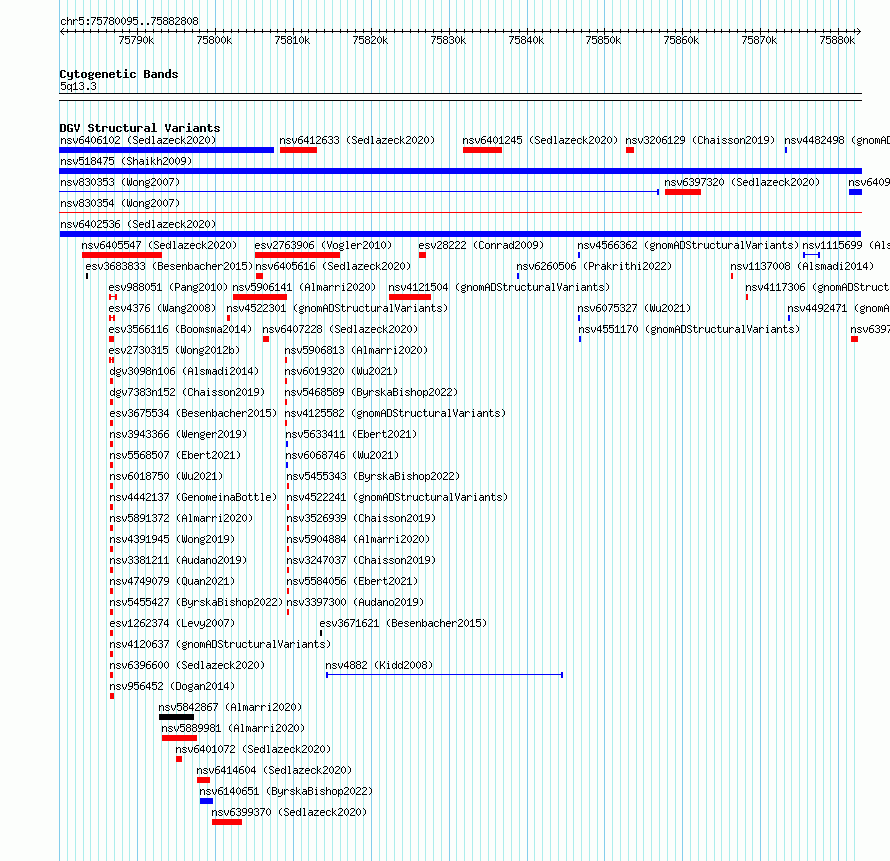
Task: Click nsv5906141 (Almarri2020) label
Action: [x=304, y=287]
